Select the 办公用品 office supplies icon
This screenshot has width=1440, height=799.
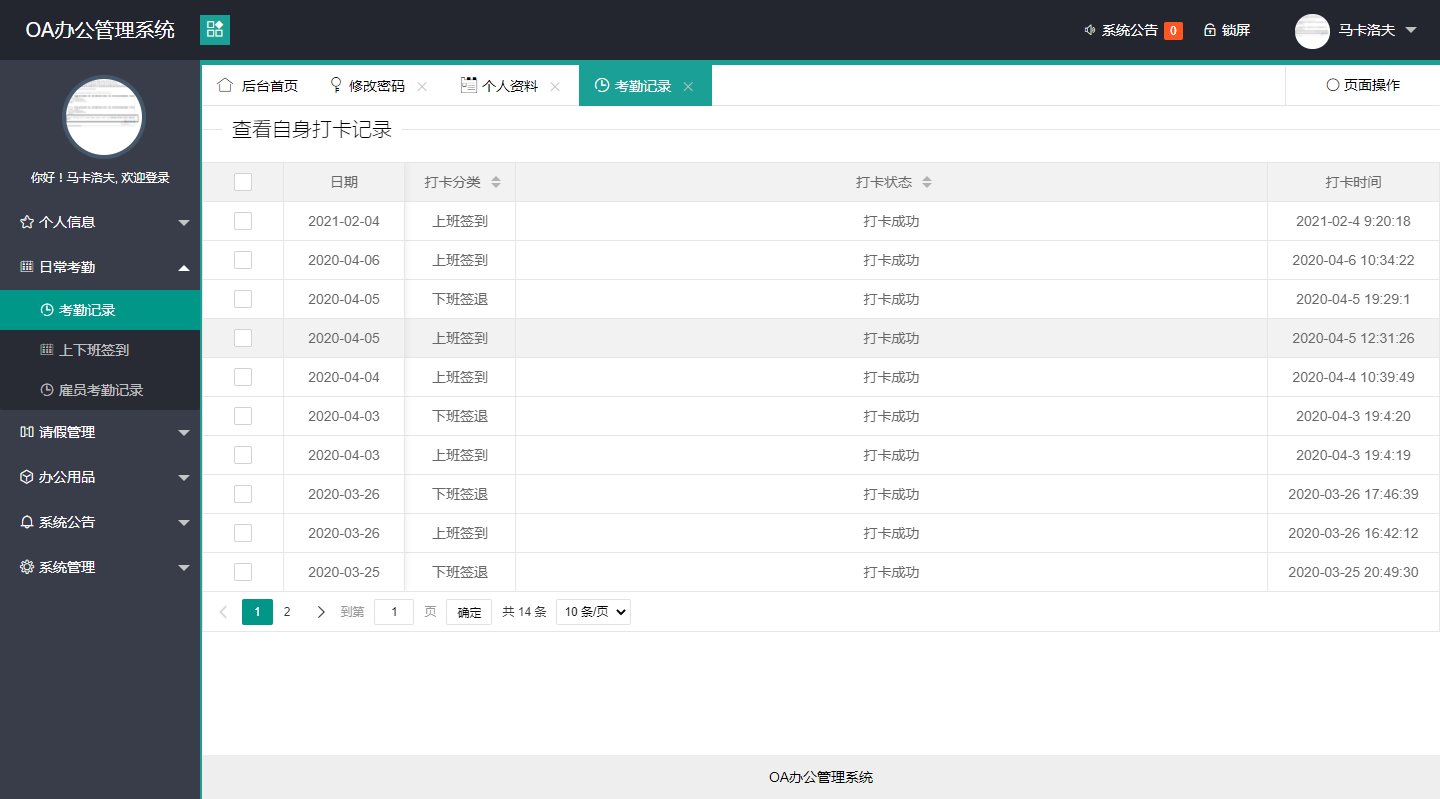(24, 477)
